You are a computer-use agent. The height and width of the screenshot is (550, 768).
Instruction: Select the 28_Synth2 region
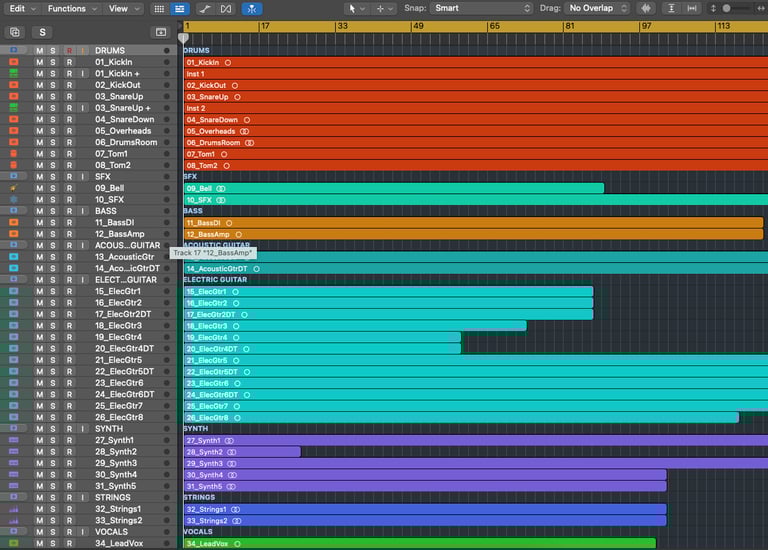pyautogui.click(x=242, y=452)
